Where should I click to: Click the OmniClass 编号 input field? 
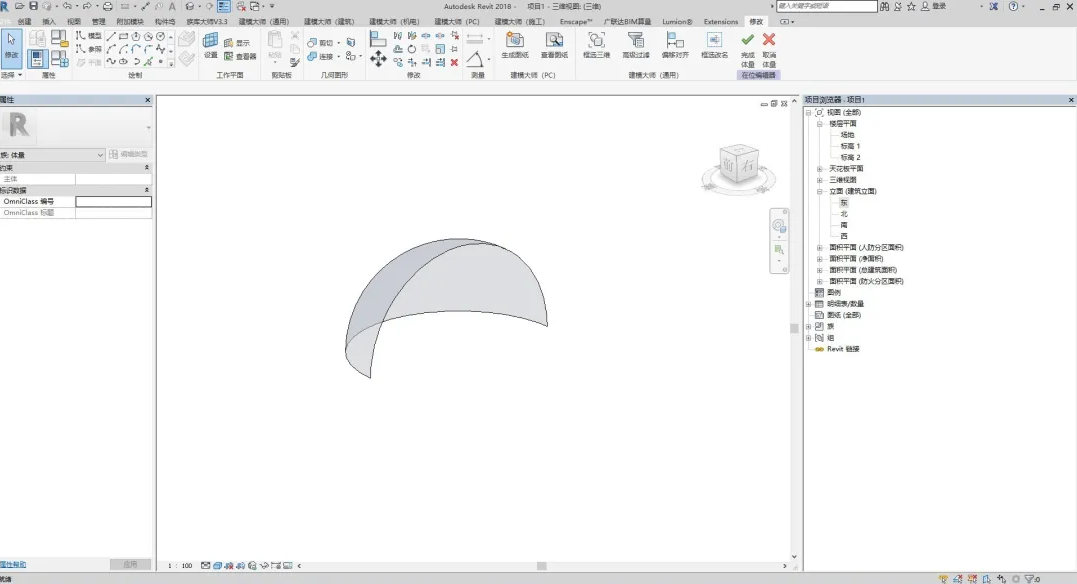tap(113, 201)
